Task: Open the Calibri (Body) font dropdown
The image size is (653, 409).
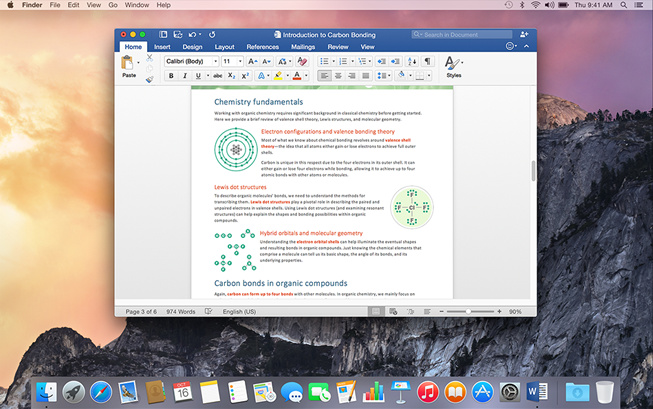Action: point(190,61)
